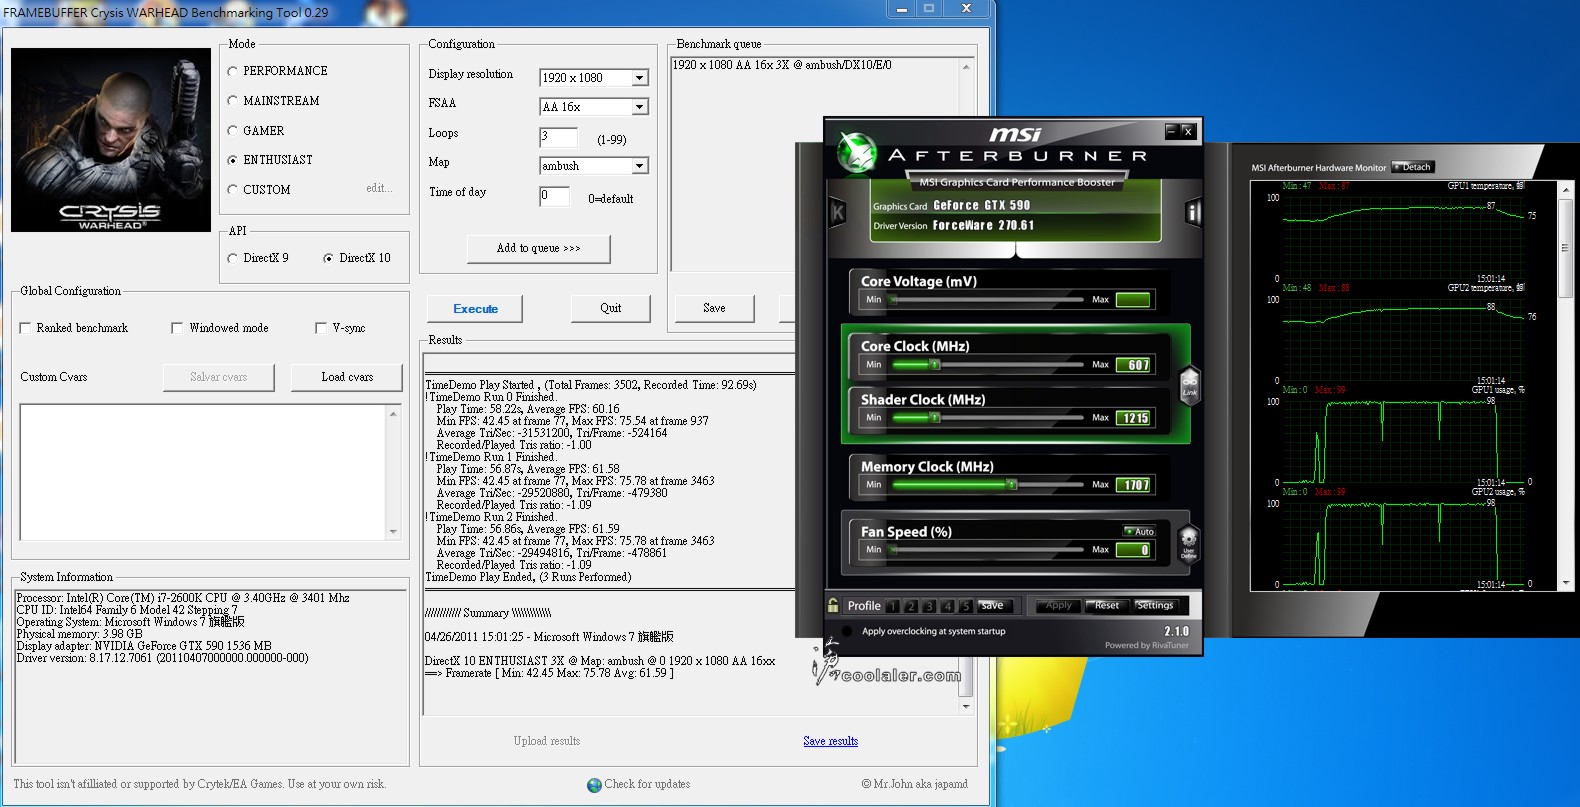
Task: Click the Benchmark queue scrollbar up arrow
Action: (x=966, y=68)
